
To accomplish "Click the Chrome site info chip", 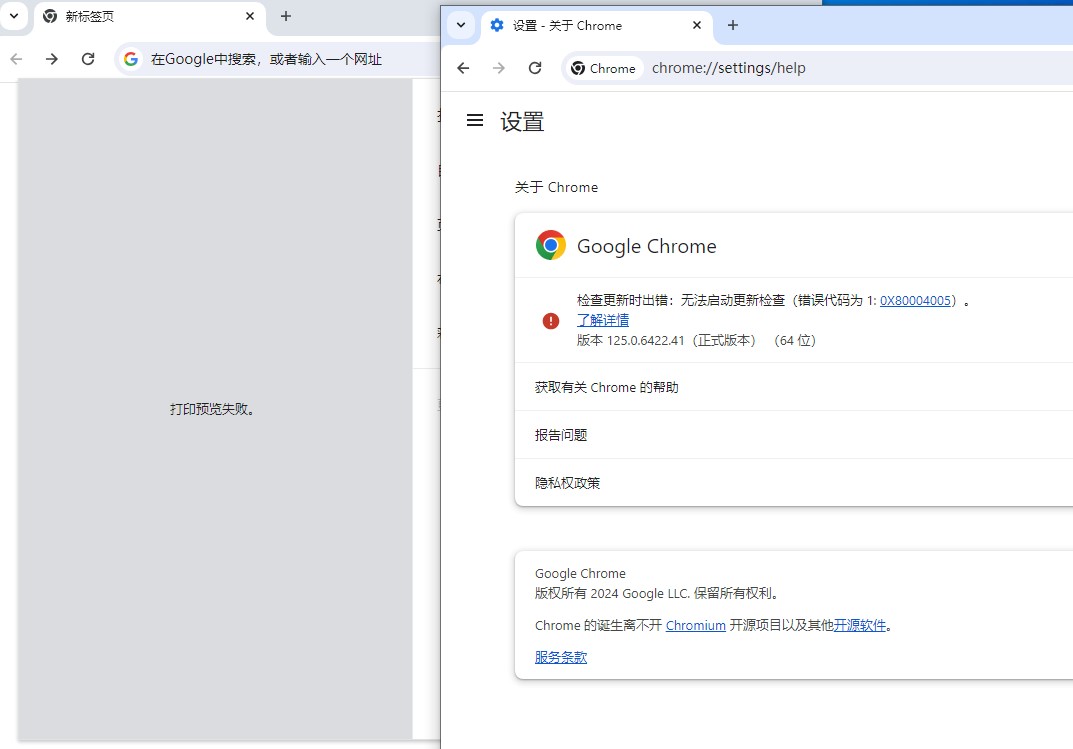I will [x=604, y=68].
